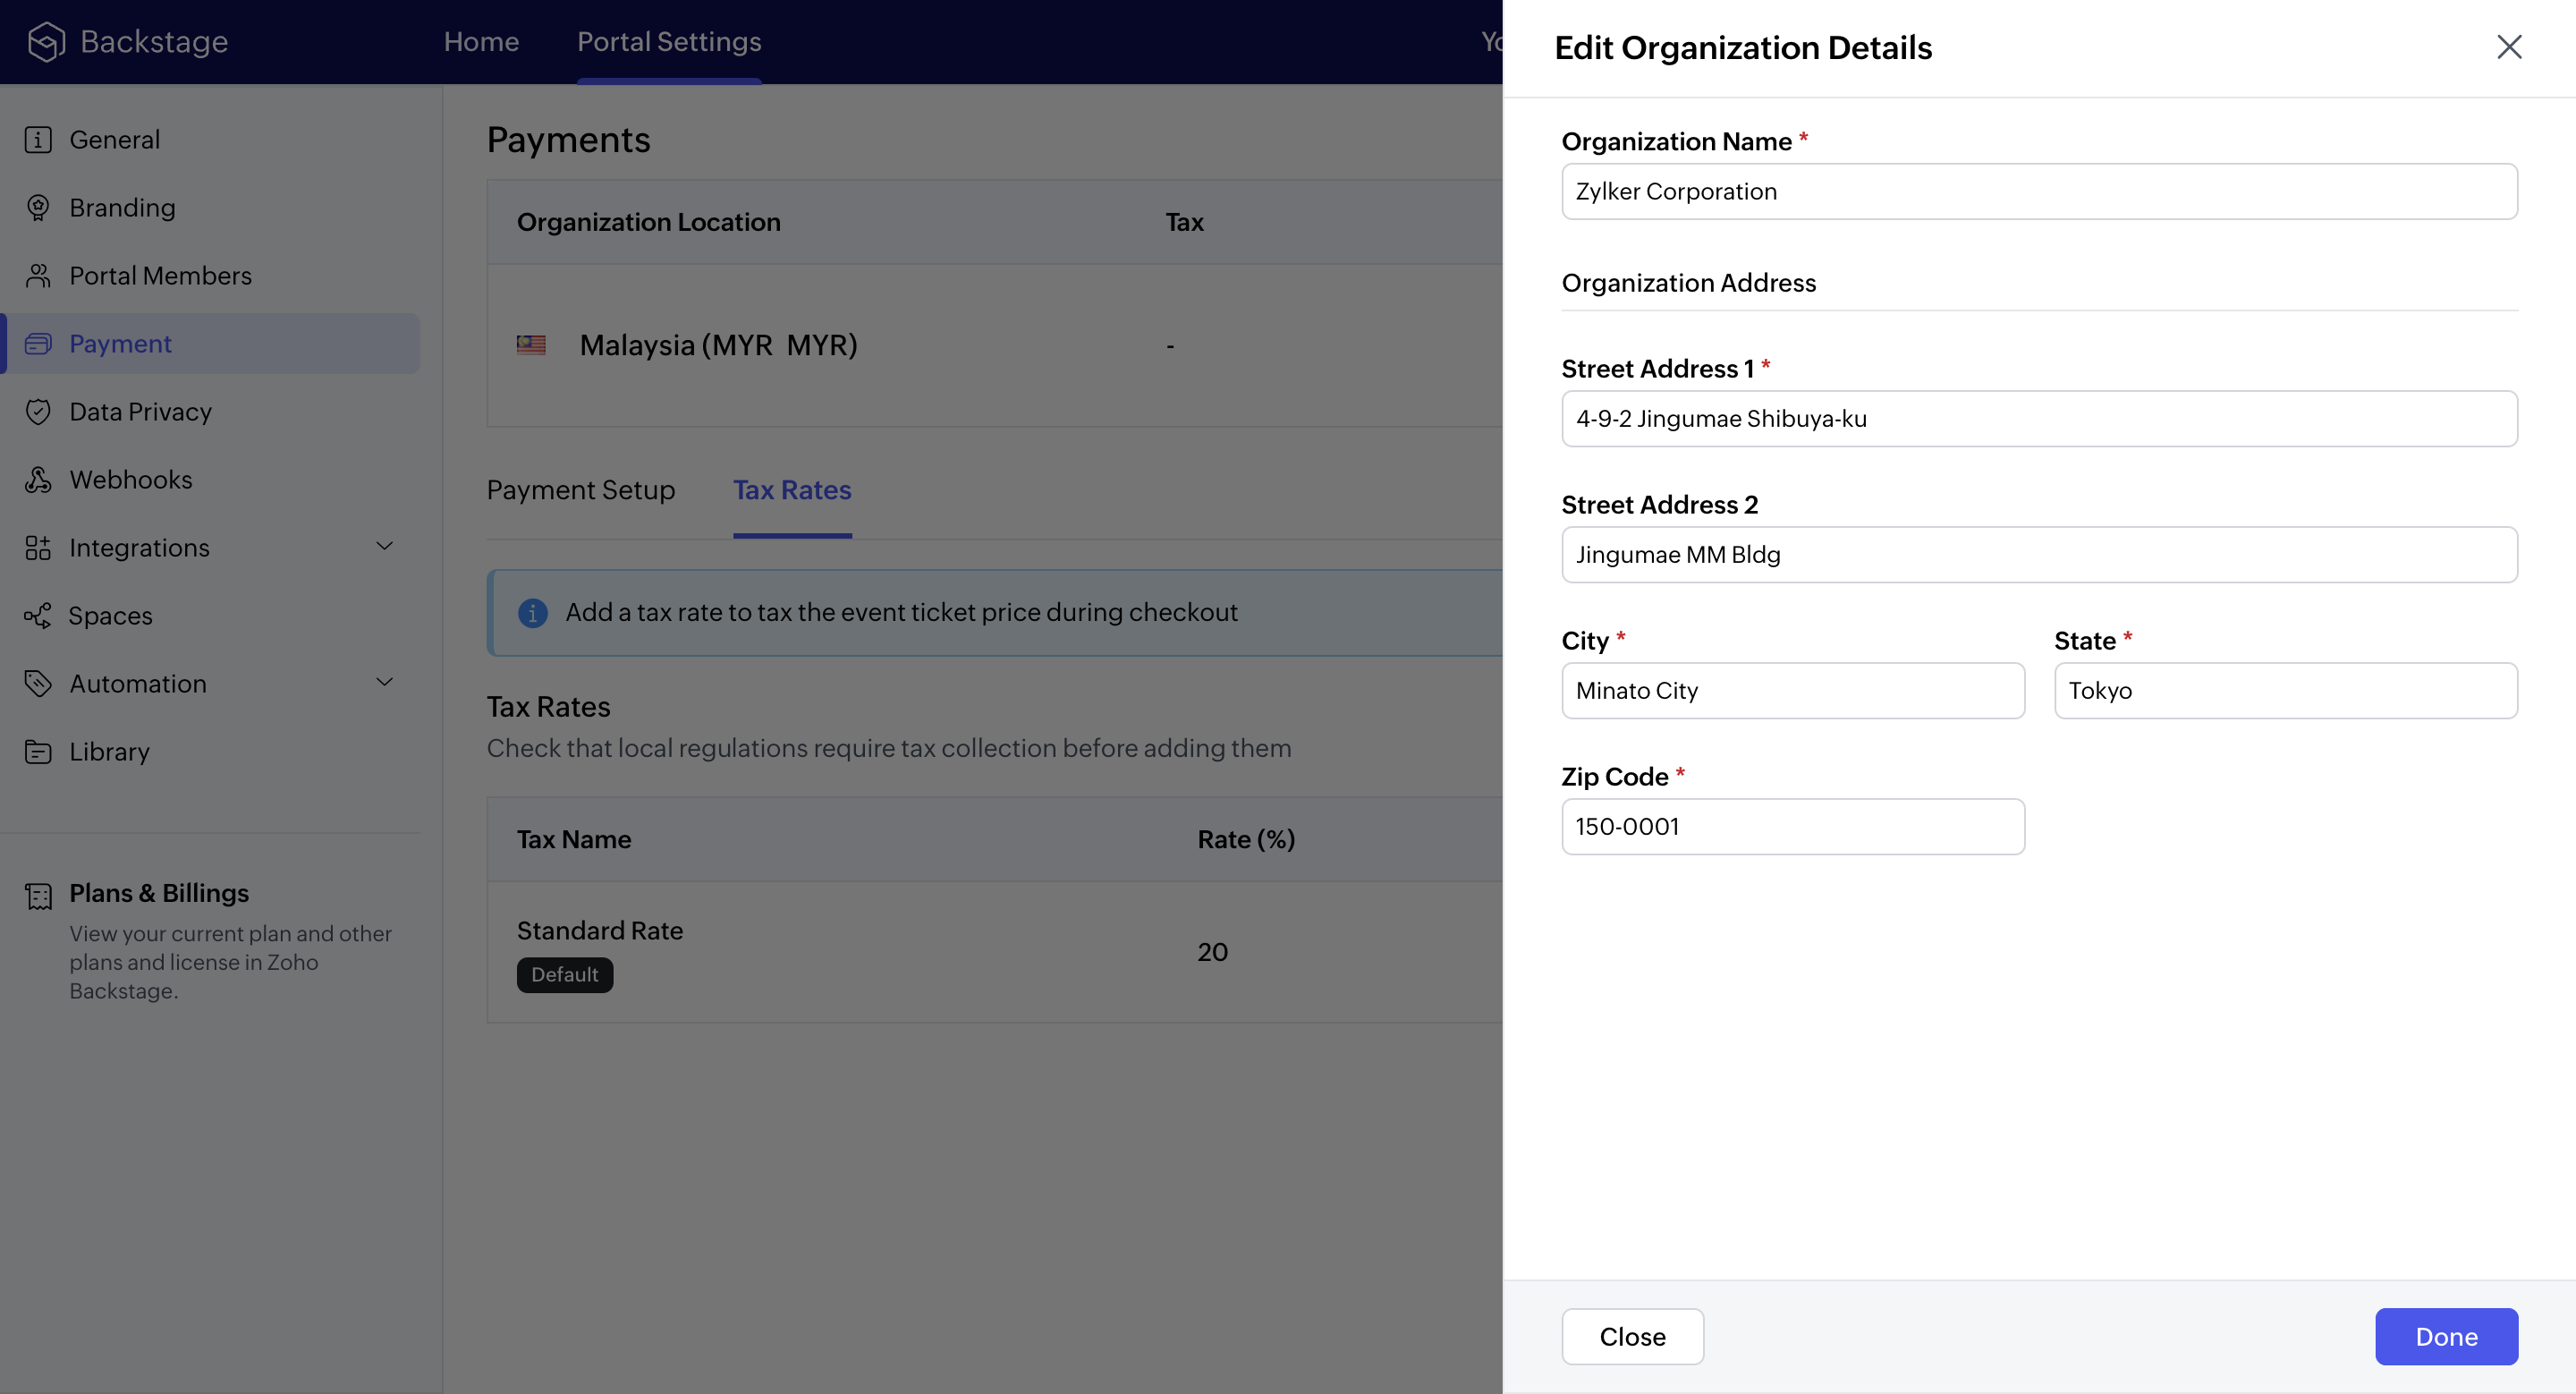Click the blue info icon in tax banner
The height and width of the screenshot is (1394, 2576).
(533, 612)
